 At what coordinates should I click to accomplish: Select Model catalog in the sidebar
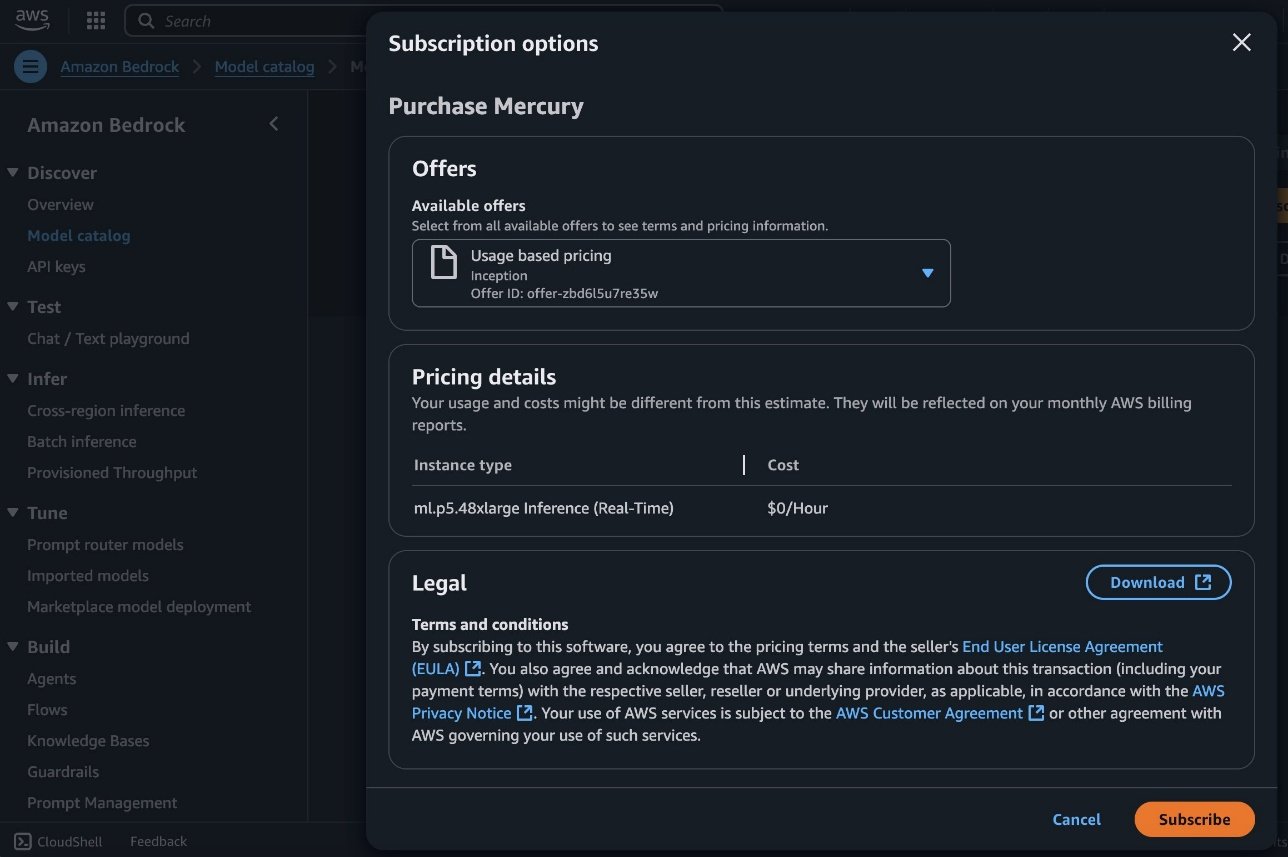tap(79, 235)
